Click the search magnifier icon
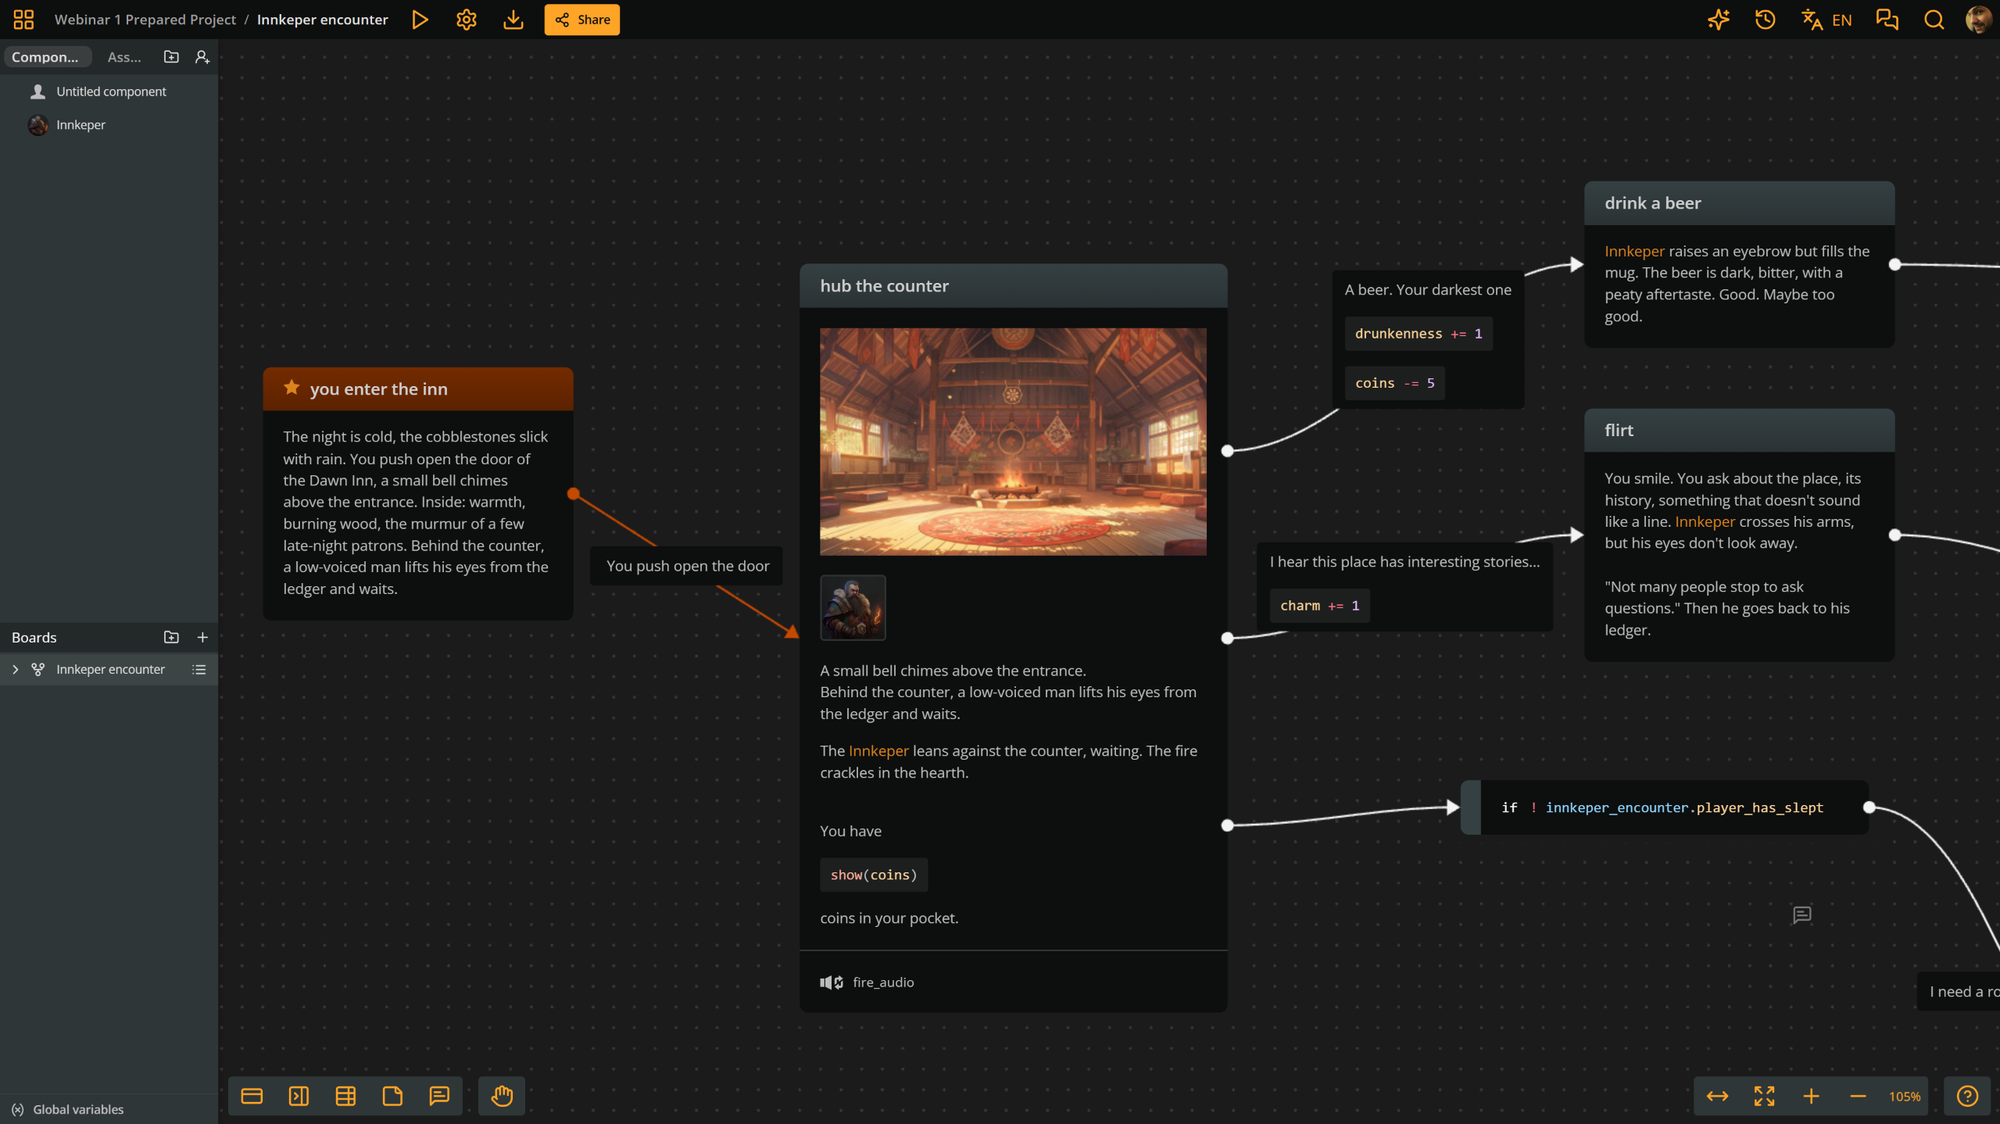Image resolution: width=2000 pixels, height=1124 pixels. (x=1934, y=20)
